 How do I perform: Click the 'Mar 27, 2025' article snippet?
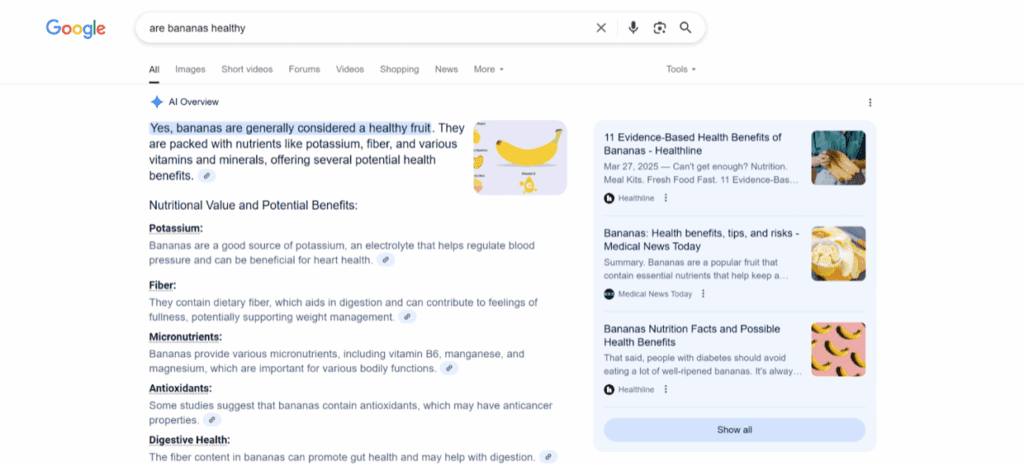(x=701, y=173)
